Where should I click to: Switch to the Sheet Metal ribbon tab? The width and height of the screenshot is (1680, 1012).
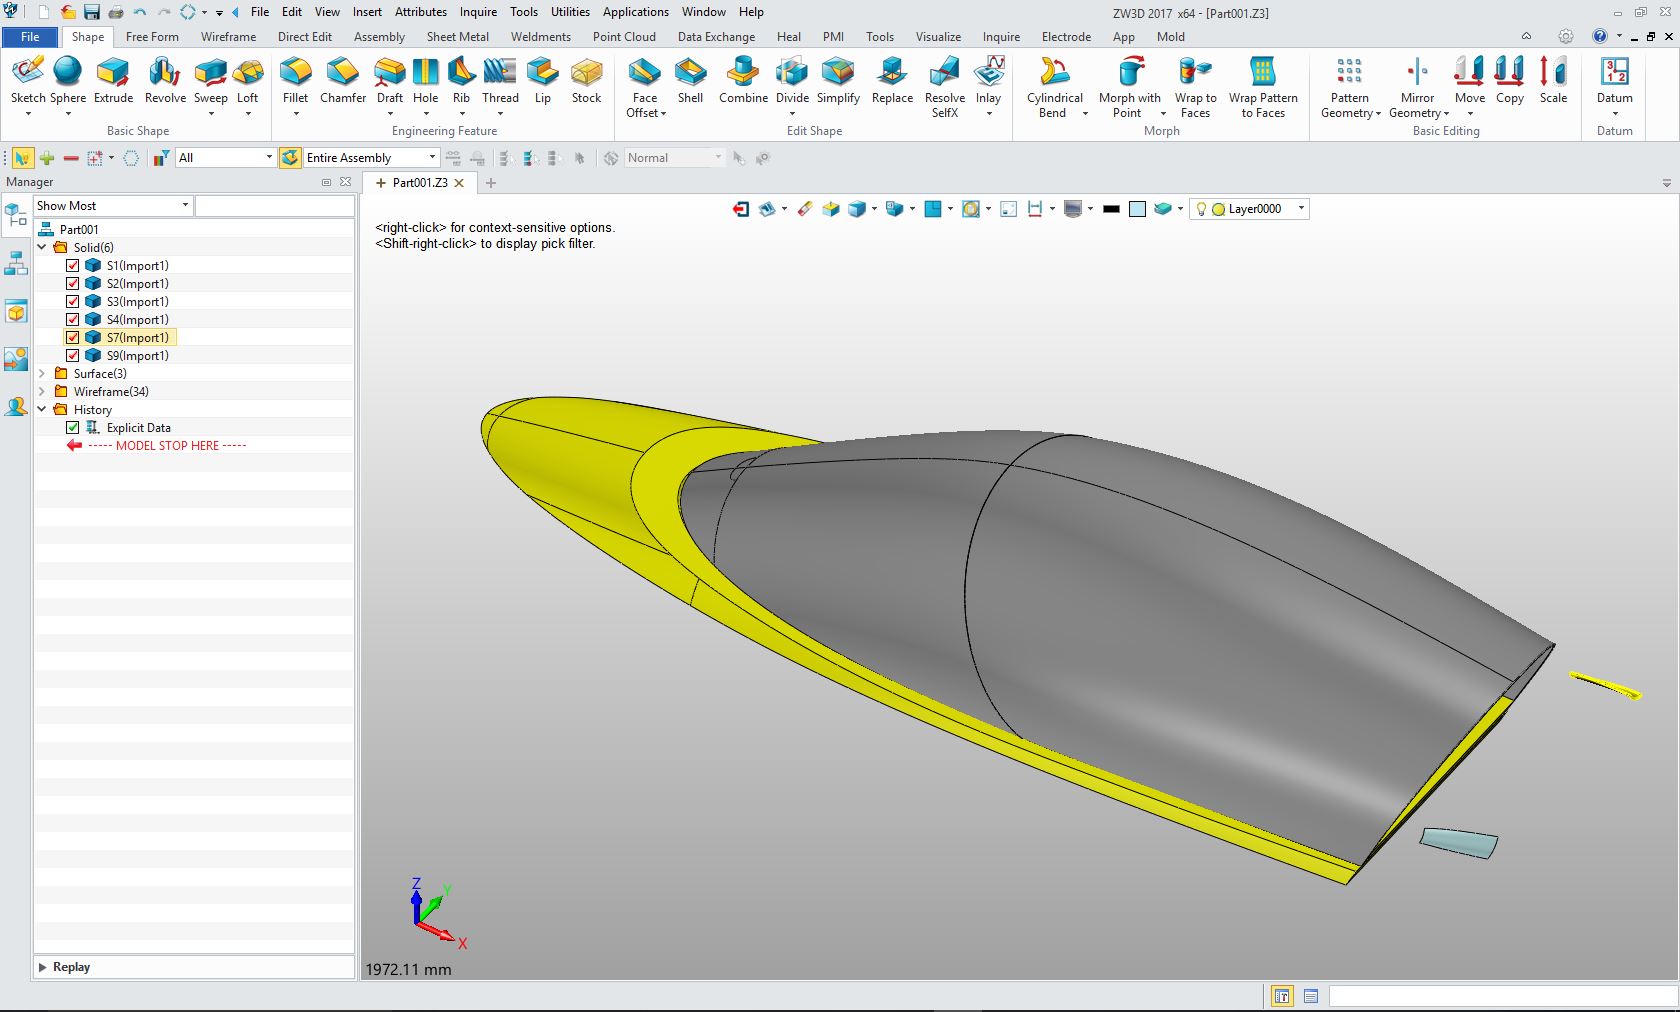(457, 37)
